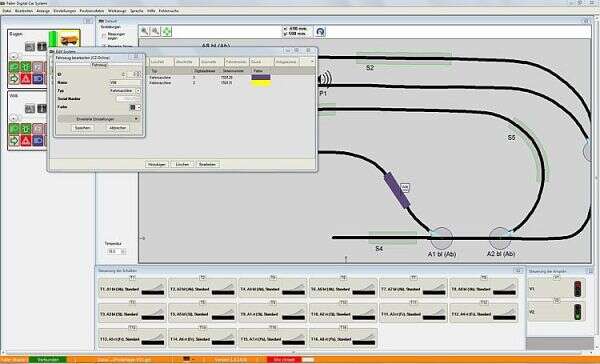Viewport: 600px width, 364px height.
Task: Click the Hinzufügen button in the Car System window
Action: [x=157, y=164]
